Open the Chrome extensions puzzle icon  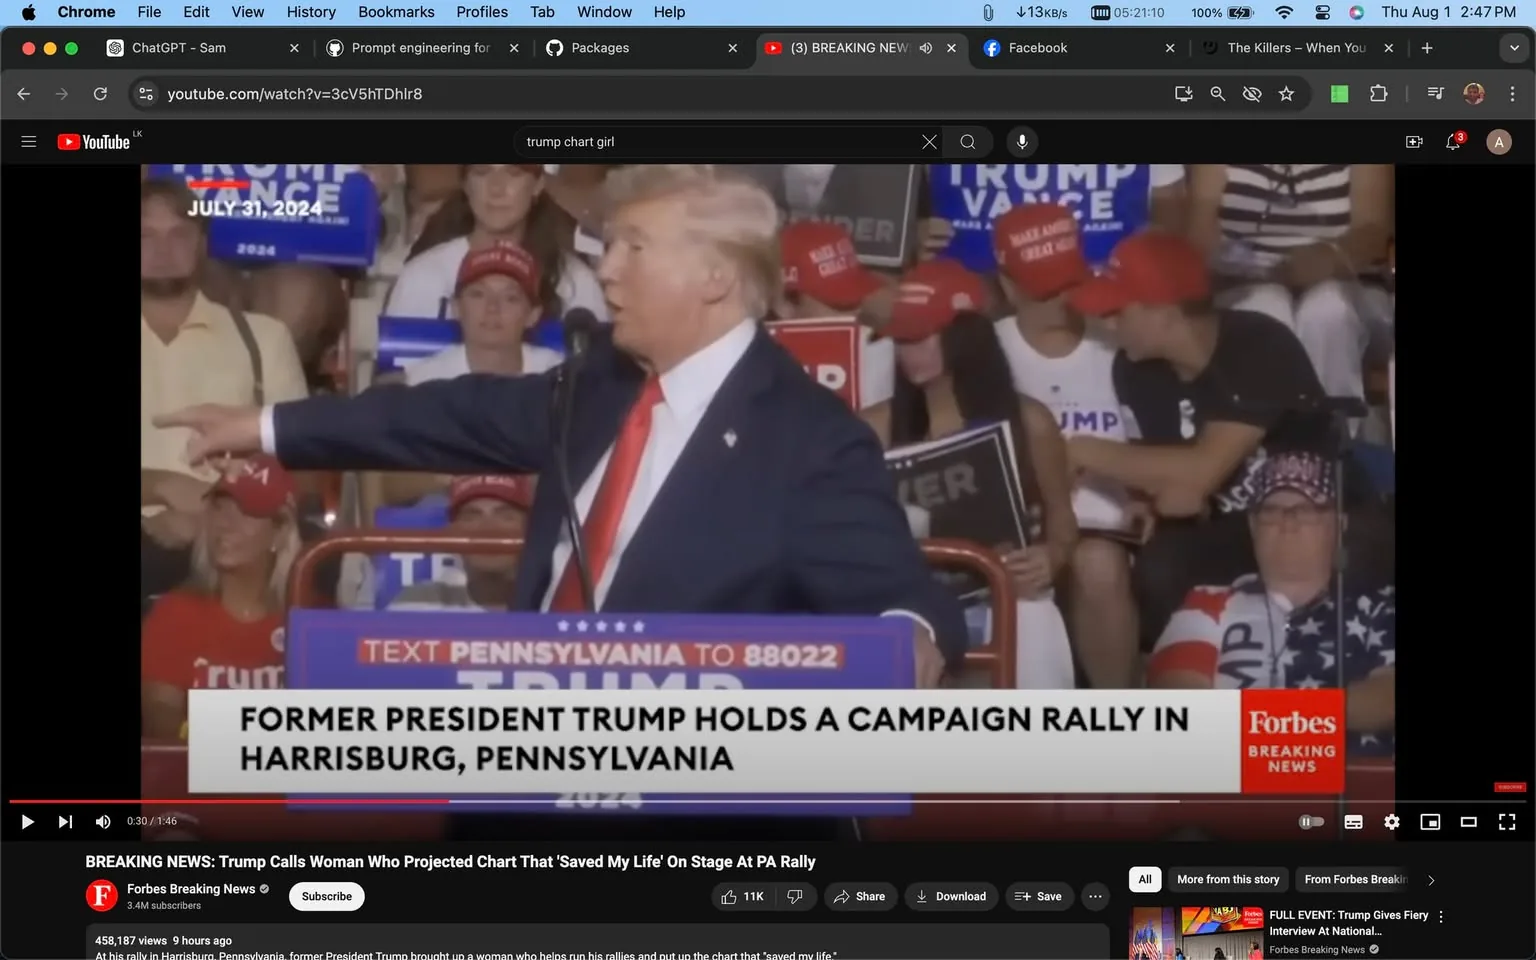tap(1378, 93)
